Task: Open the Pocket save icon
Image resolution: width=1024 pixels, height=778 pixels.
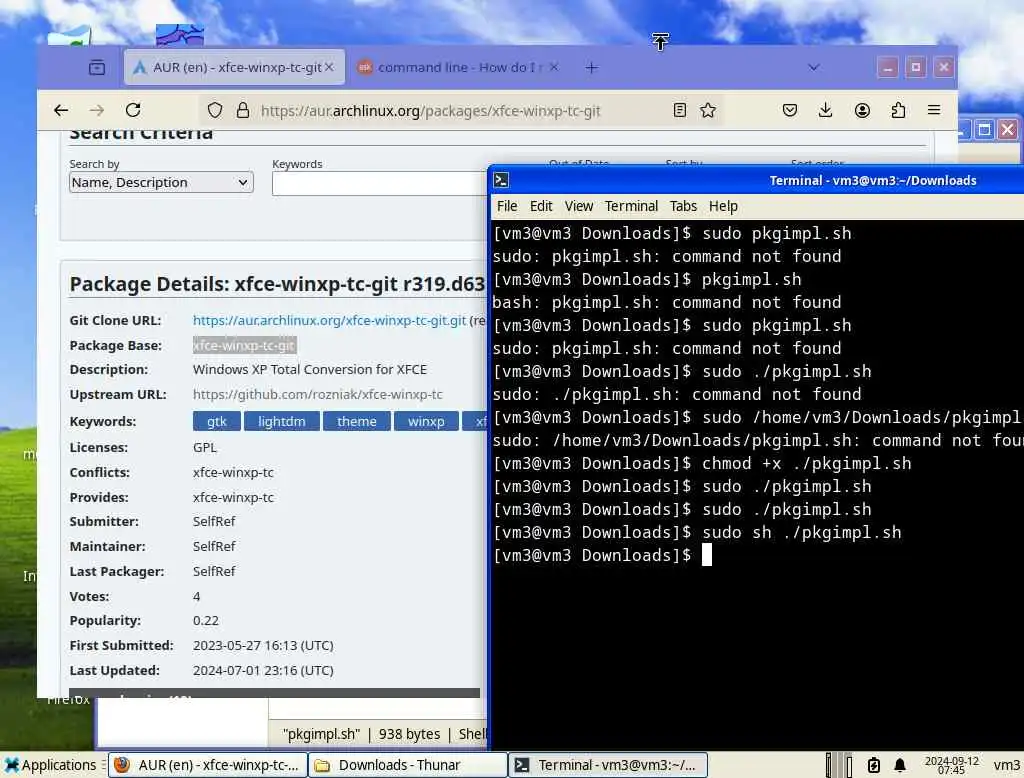Action: point(790,110)
